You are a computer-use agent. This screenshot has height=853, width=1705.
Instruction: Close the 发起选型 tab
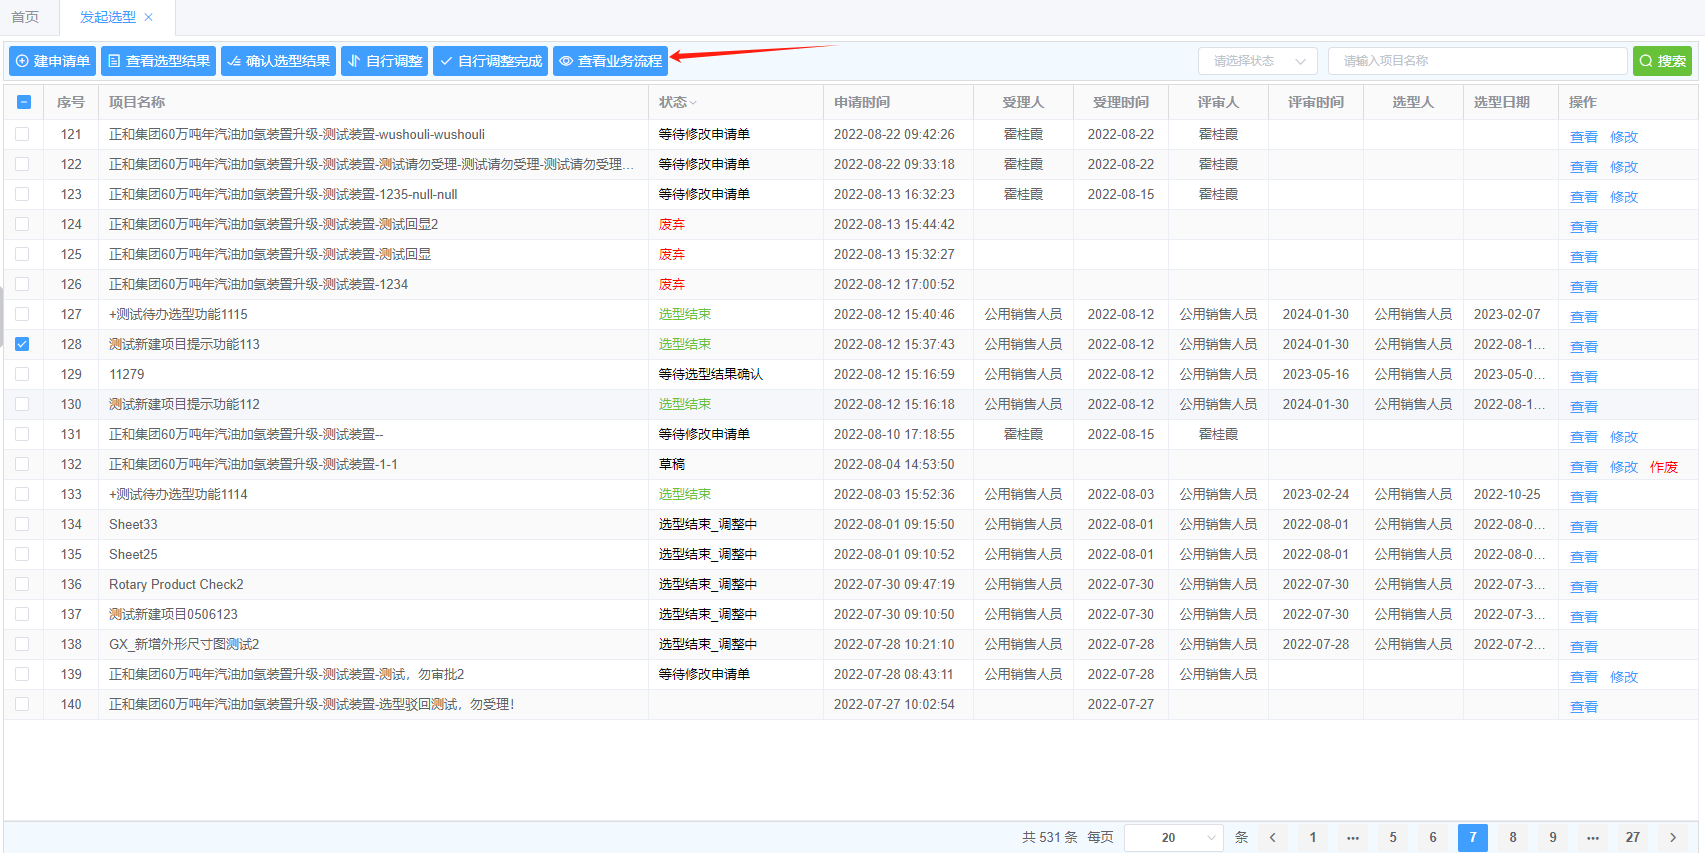click(x=149, y=17)
